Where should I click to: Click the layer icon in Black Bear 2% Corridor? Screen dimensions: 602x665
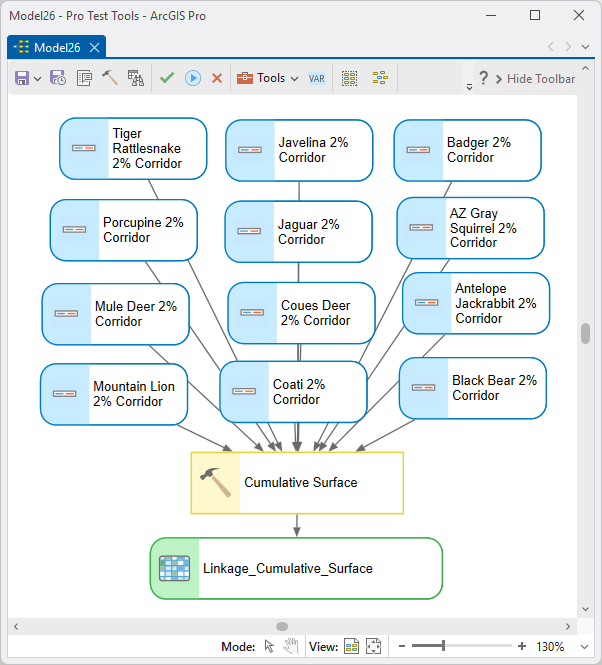423,388
